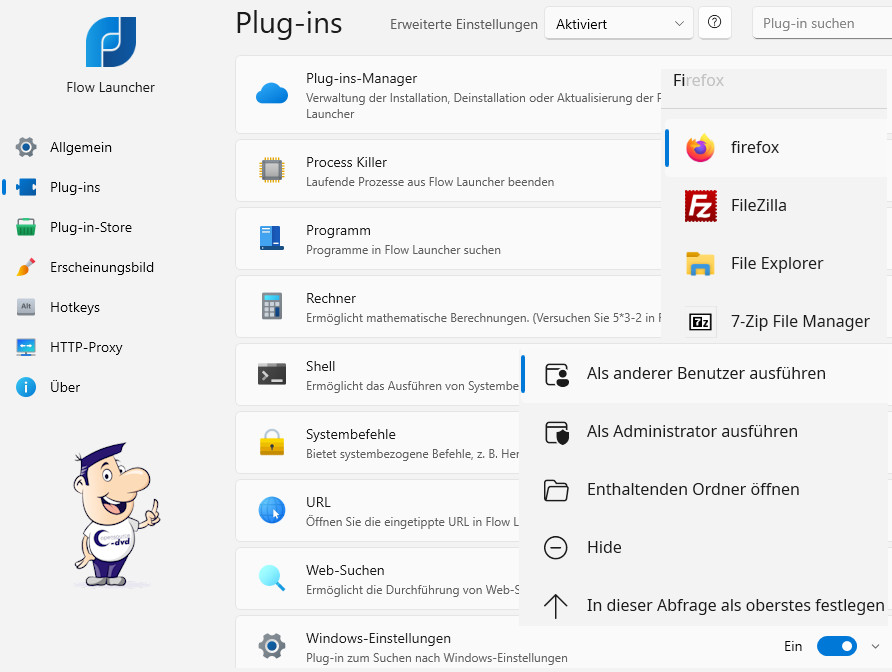892x672 pixels.
Task: Click the Rechner calculator icon
Action: pyautogui.click(x=271, y=306)
